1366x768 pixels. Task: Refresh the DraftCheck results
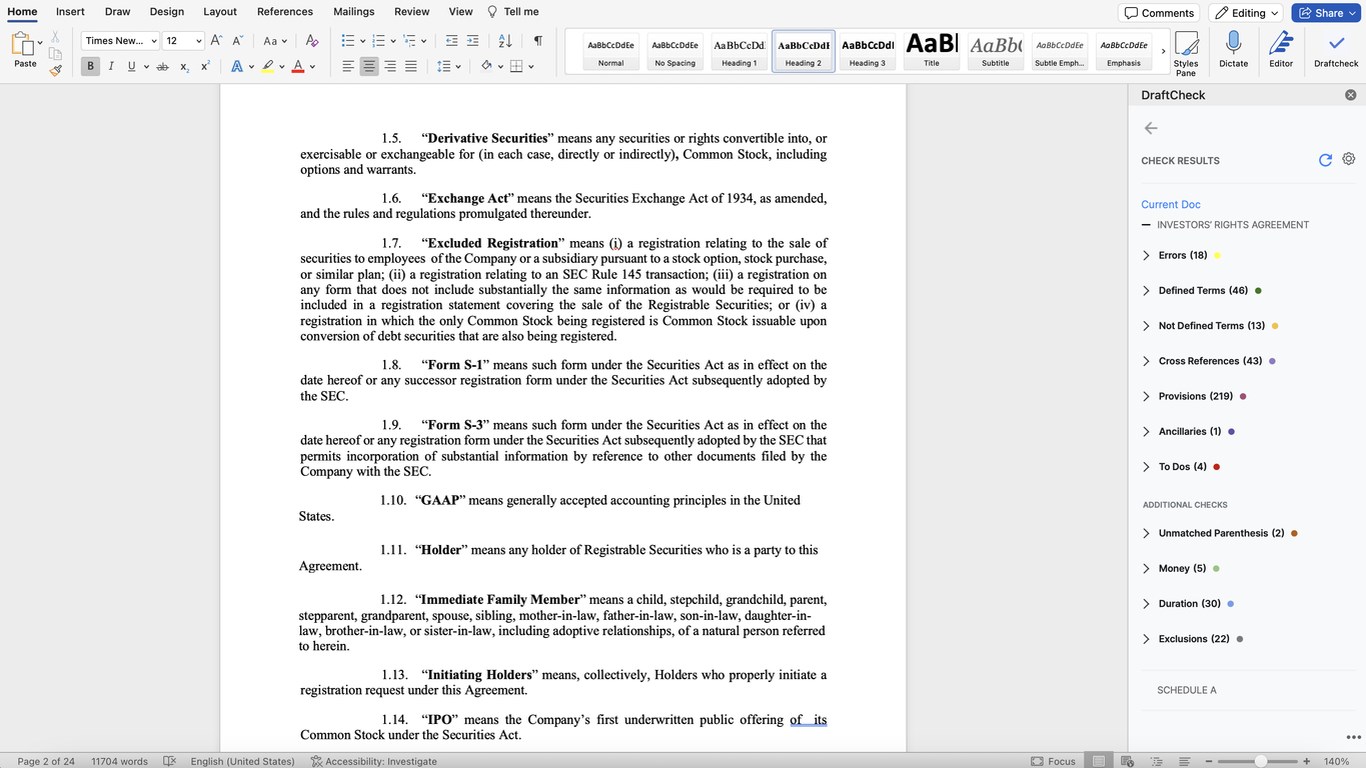point(1325,160)
